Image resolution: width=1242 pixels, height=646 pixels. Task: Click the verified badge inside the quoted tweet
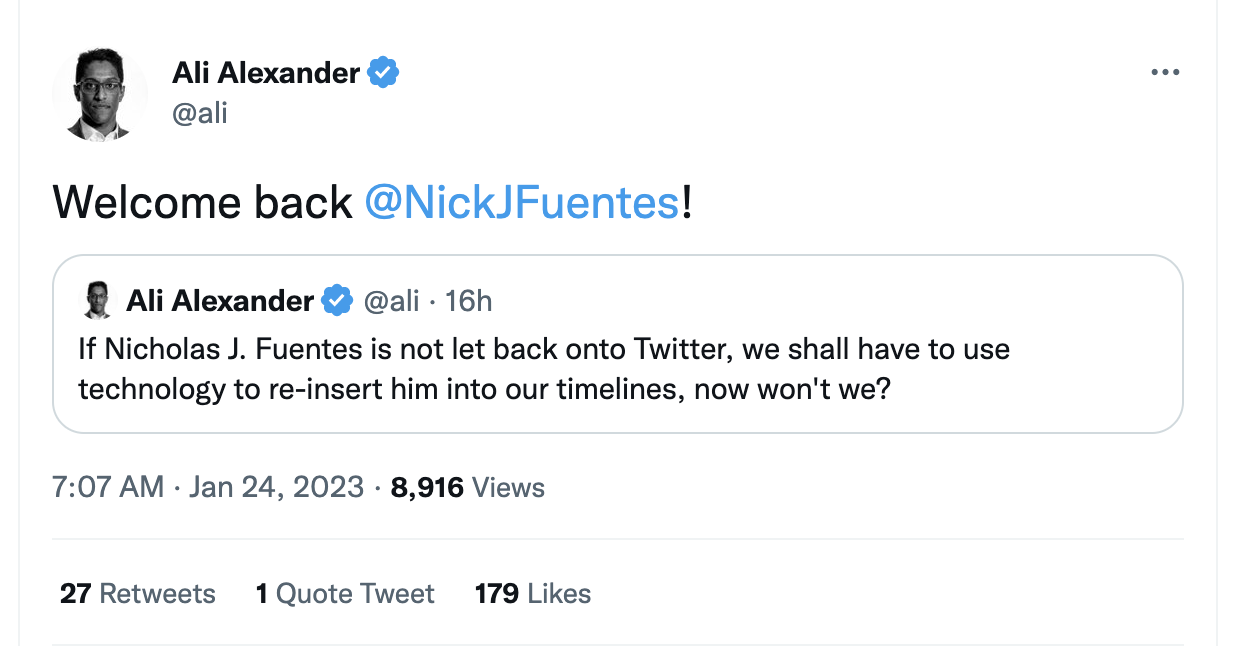pyautogui.click(x=338, y=300)
